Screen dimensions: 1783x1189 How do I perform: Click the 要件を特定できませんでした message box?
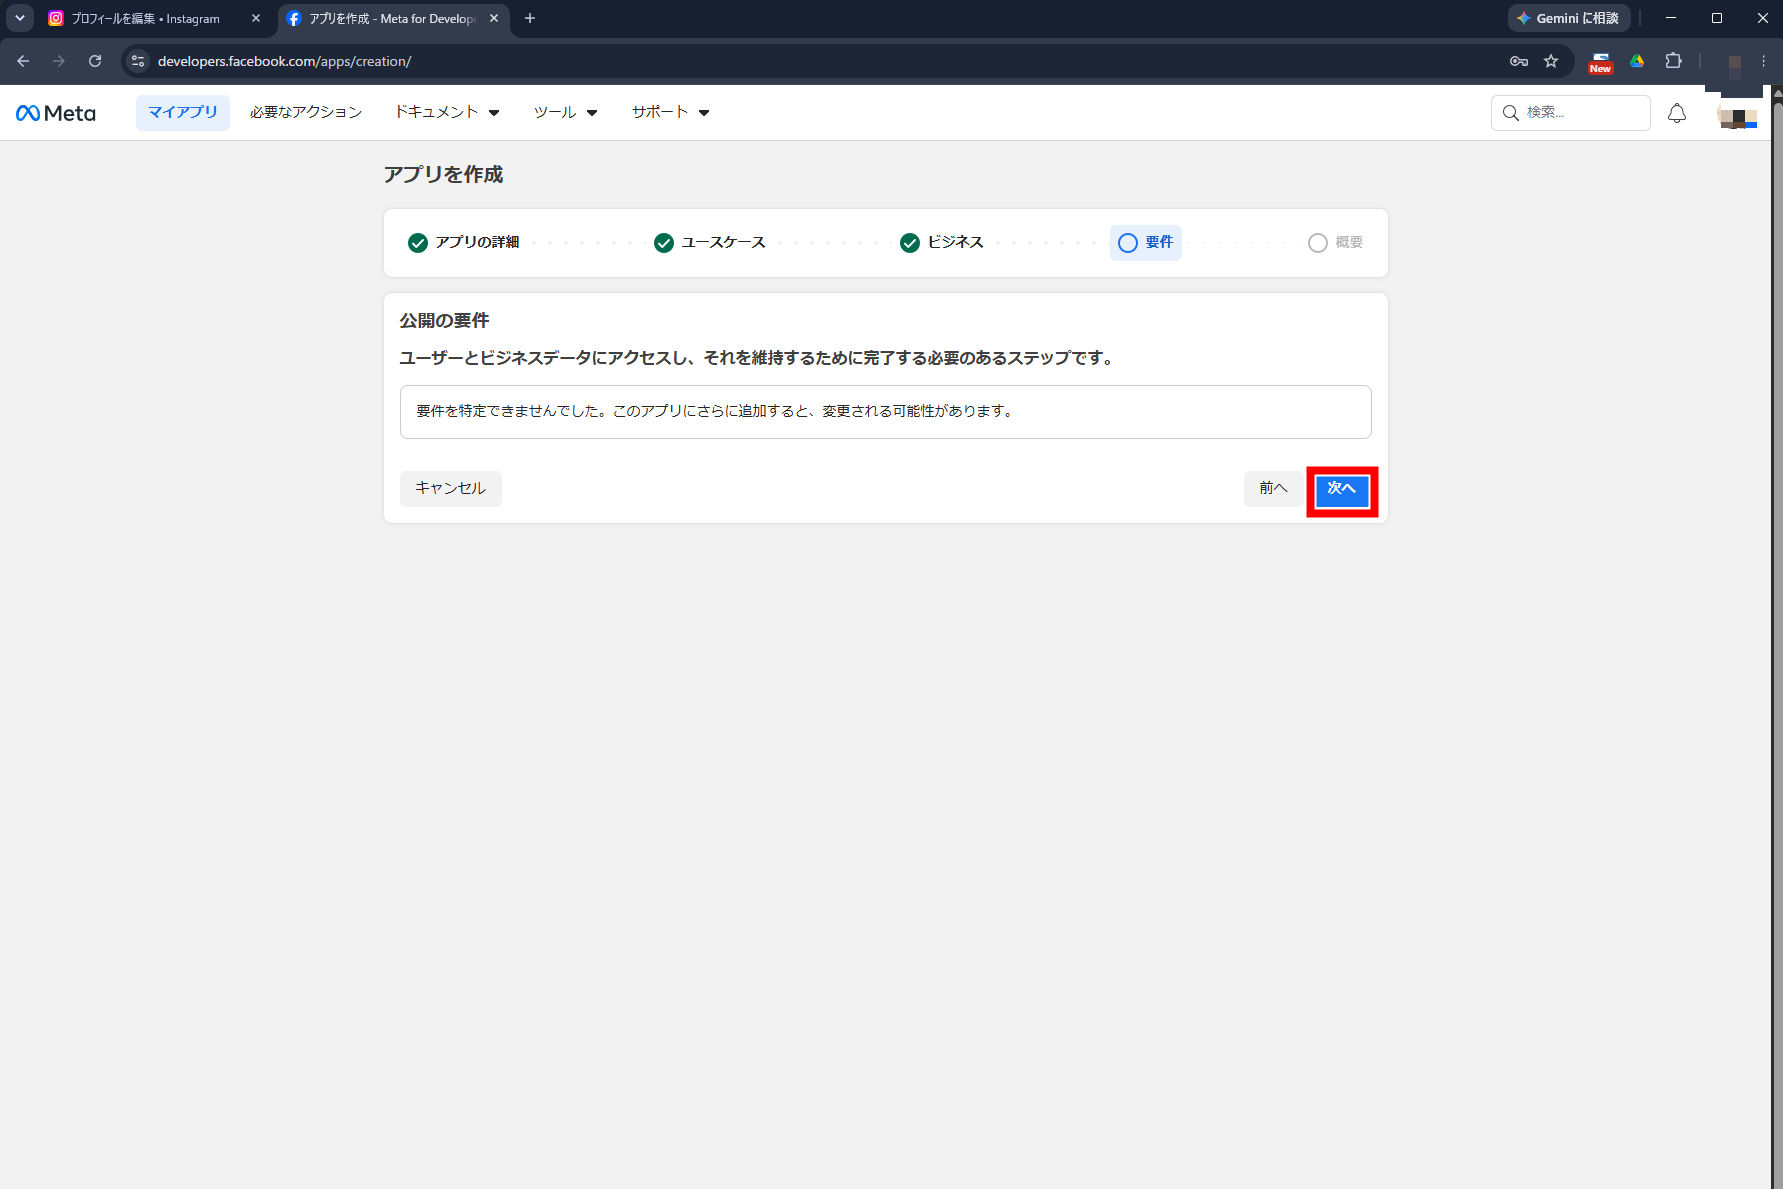[886, 412]
